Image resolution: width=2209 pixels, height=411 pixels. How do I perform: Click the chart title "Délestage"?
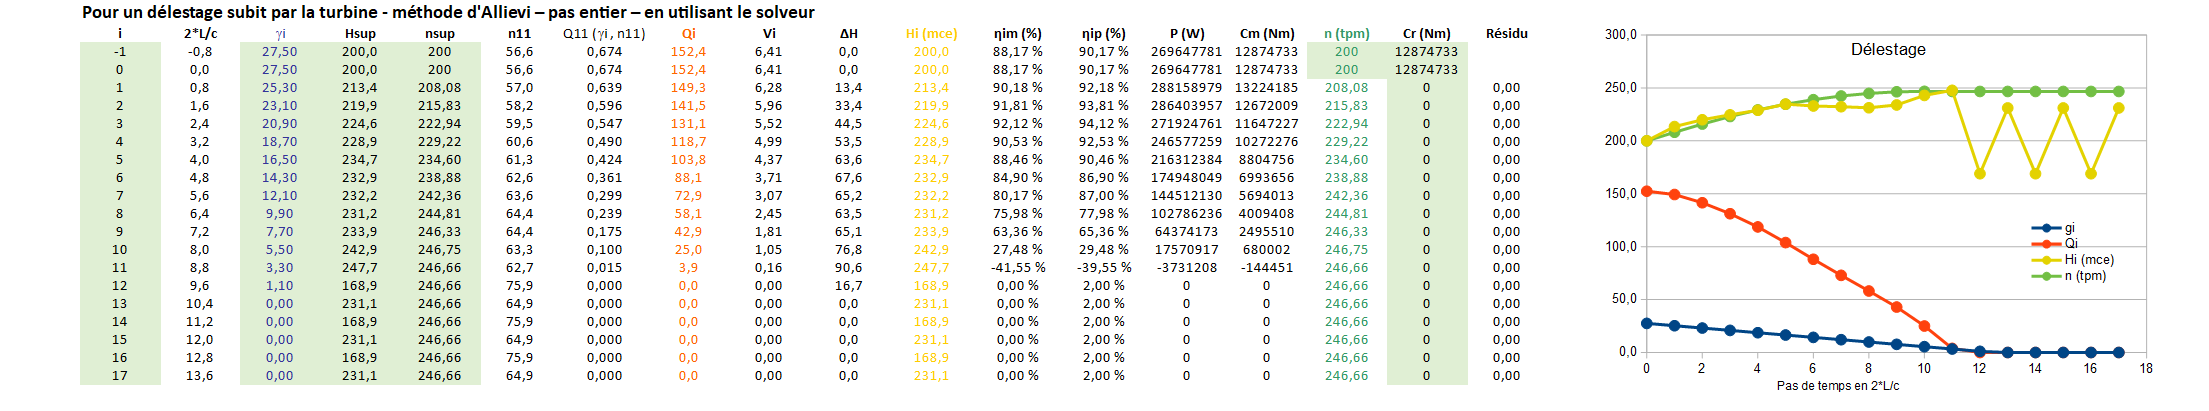1887,49
